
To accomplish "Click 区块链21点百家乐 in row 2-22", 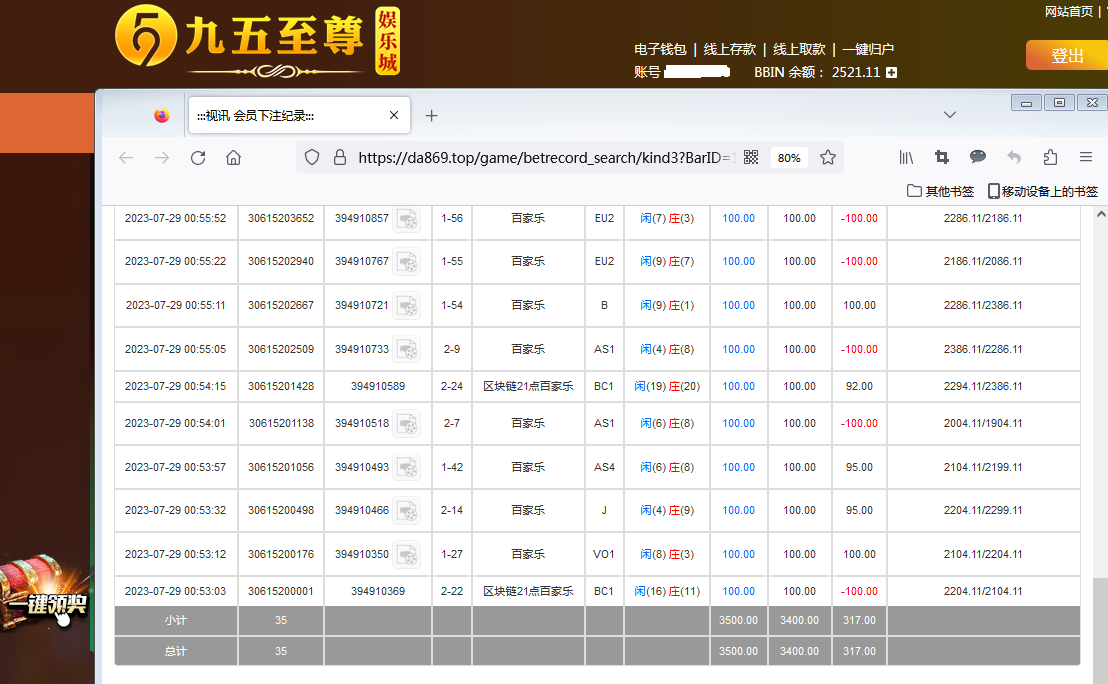I will pos(528,591).
